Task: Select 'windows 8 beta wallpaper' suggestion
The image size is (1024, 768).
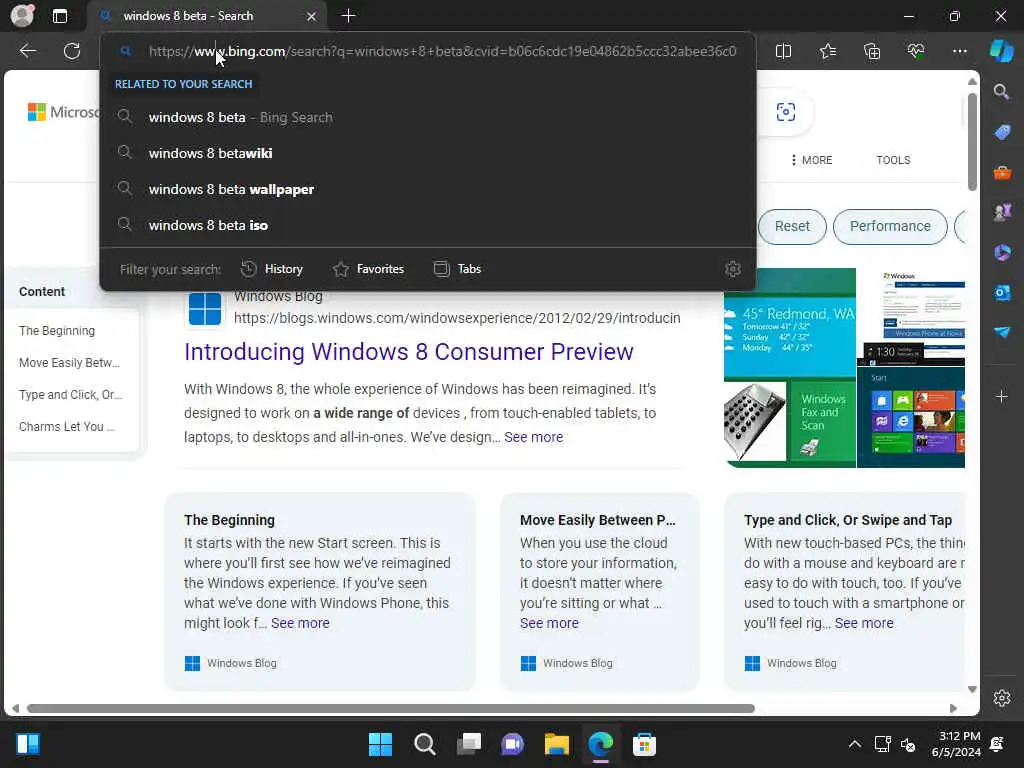Action: pyautogui.click(x=428, y=189)
